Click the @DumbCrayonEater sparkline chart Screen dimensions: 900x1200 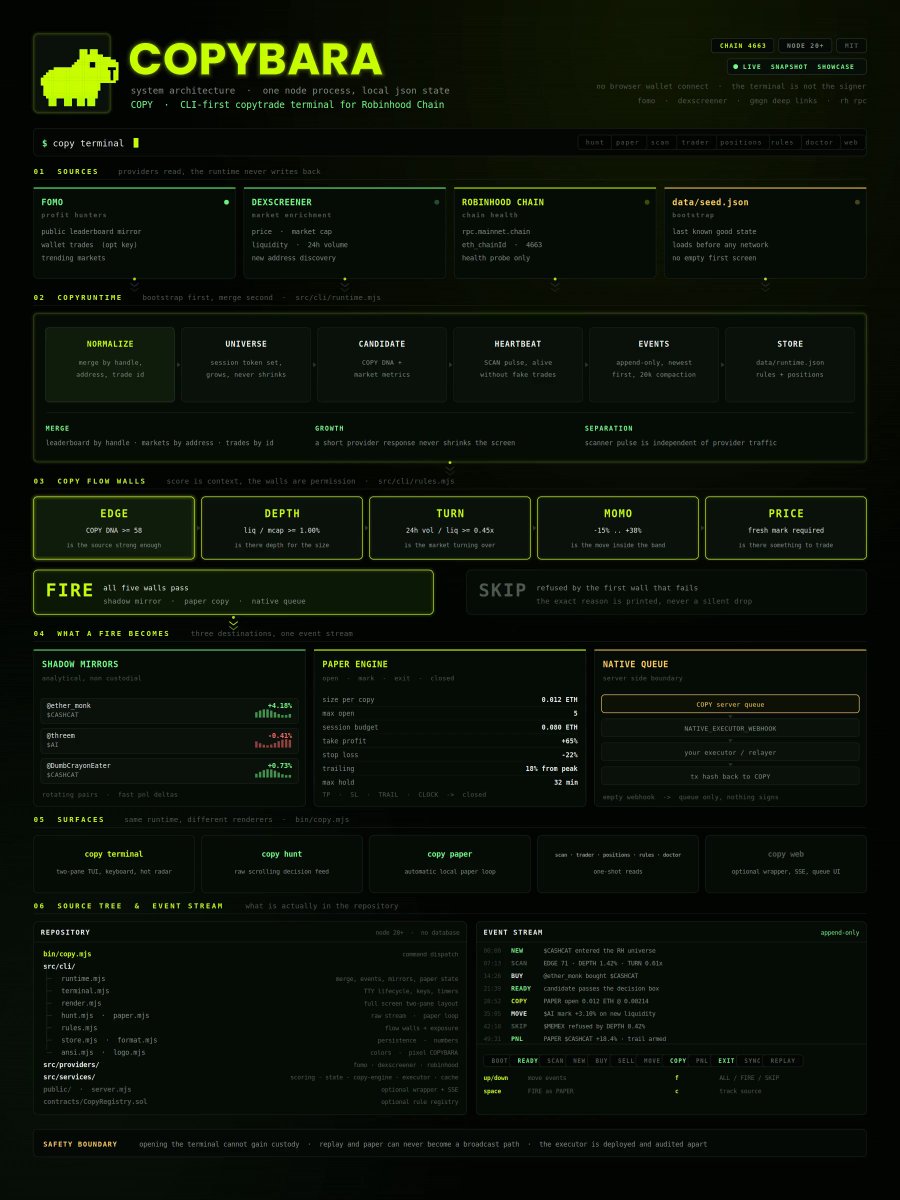click(x=274, y=773)
